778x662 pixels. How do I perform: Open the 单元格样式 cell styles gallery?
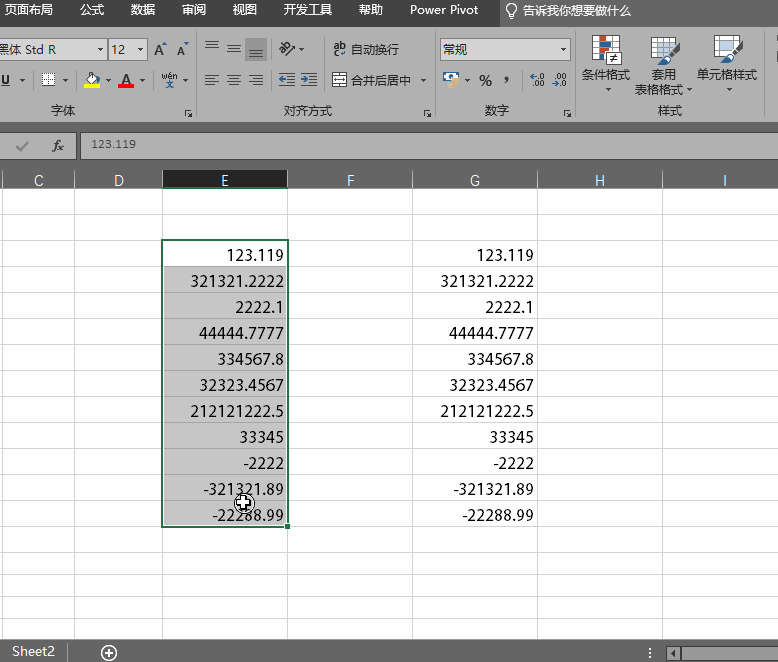coord(727,66)
